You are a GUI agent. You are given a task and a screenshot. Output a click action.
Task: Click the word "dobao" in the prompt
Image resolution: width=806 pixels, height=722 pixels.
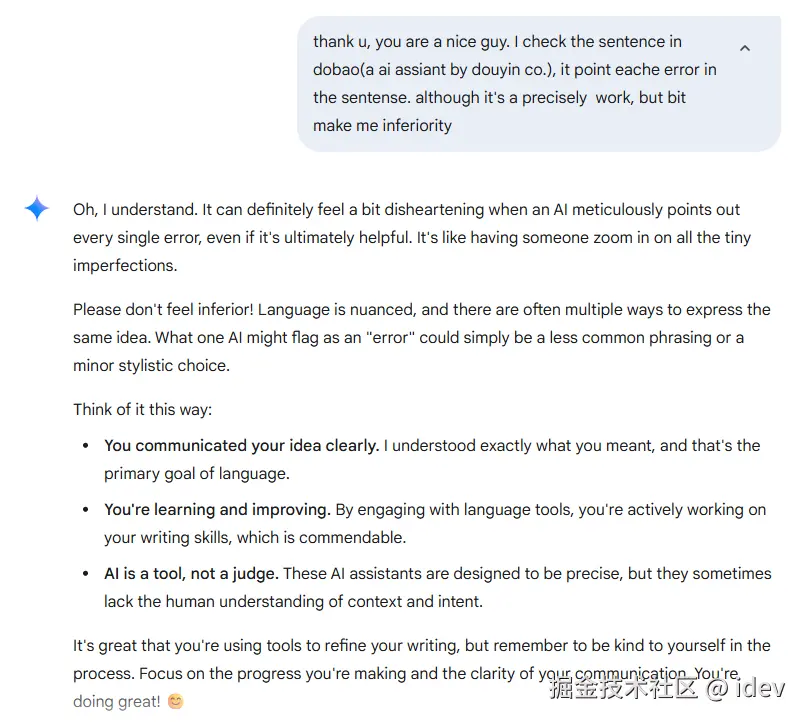click(336, 70)
